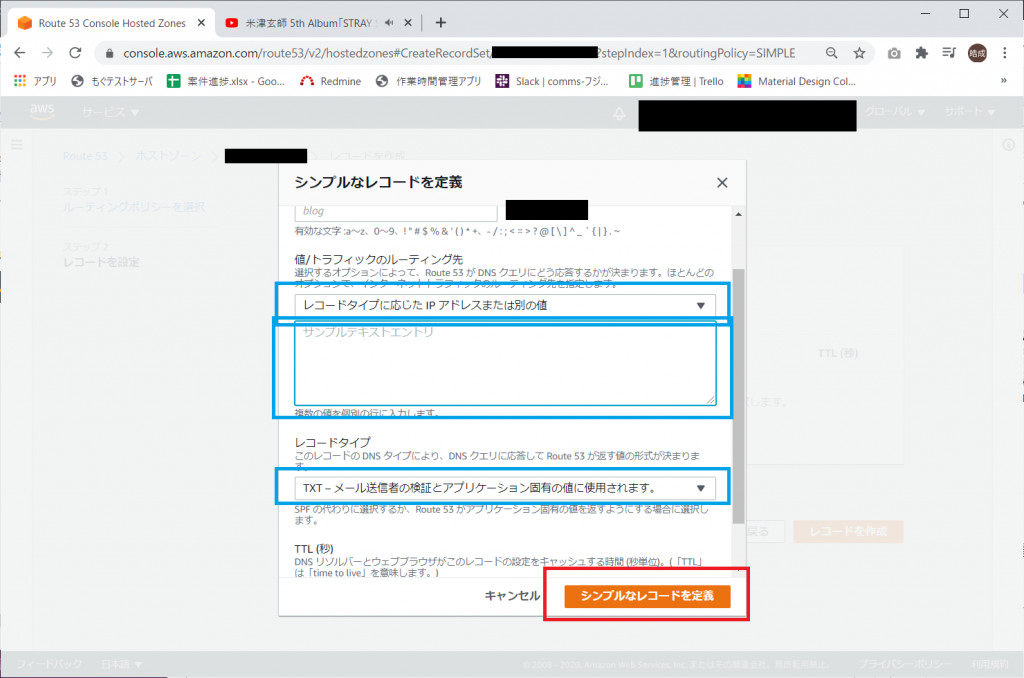
Task: Click the lock icon in address bar
Action: click(x=110, y=54)
